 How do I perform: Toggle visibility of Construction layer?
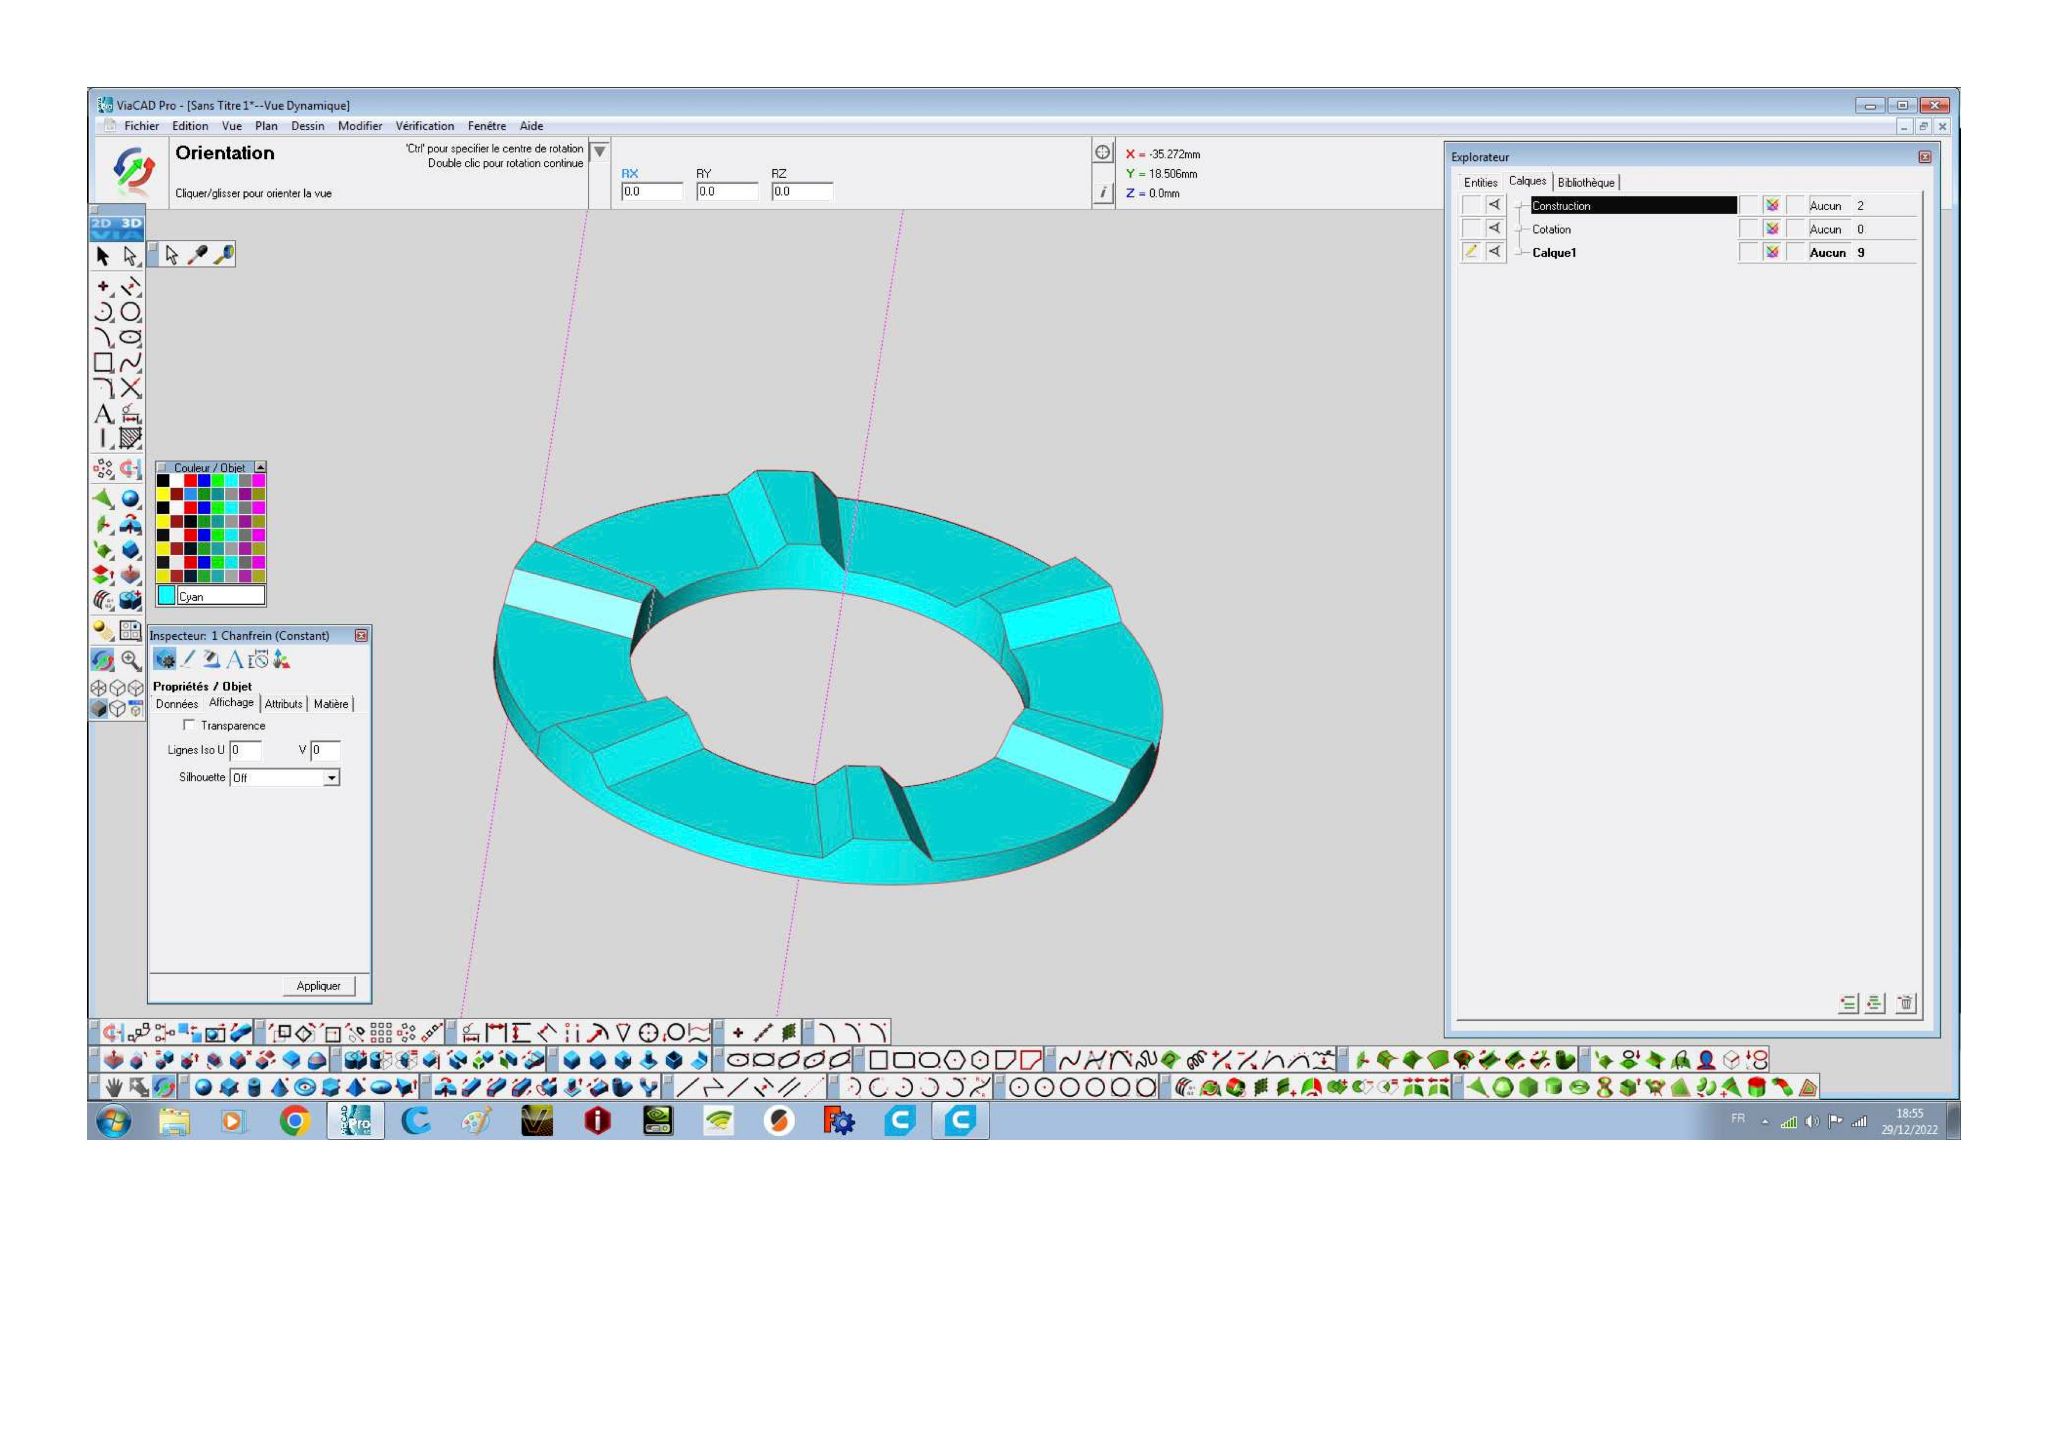click(x=1494, y=205)
